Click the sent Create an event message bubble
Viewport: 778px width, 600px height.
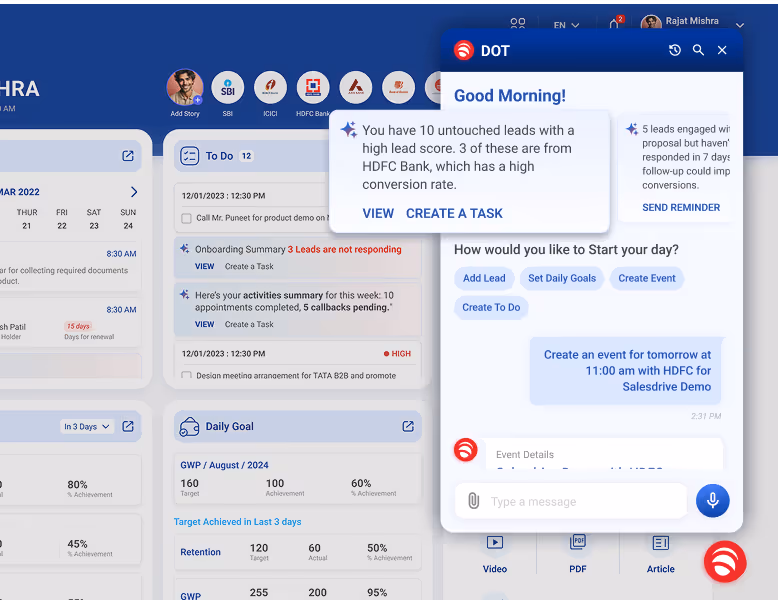coord(625,371)
